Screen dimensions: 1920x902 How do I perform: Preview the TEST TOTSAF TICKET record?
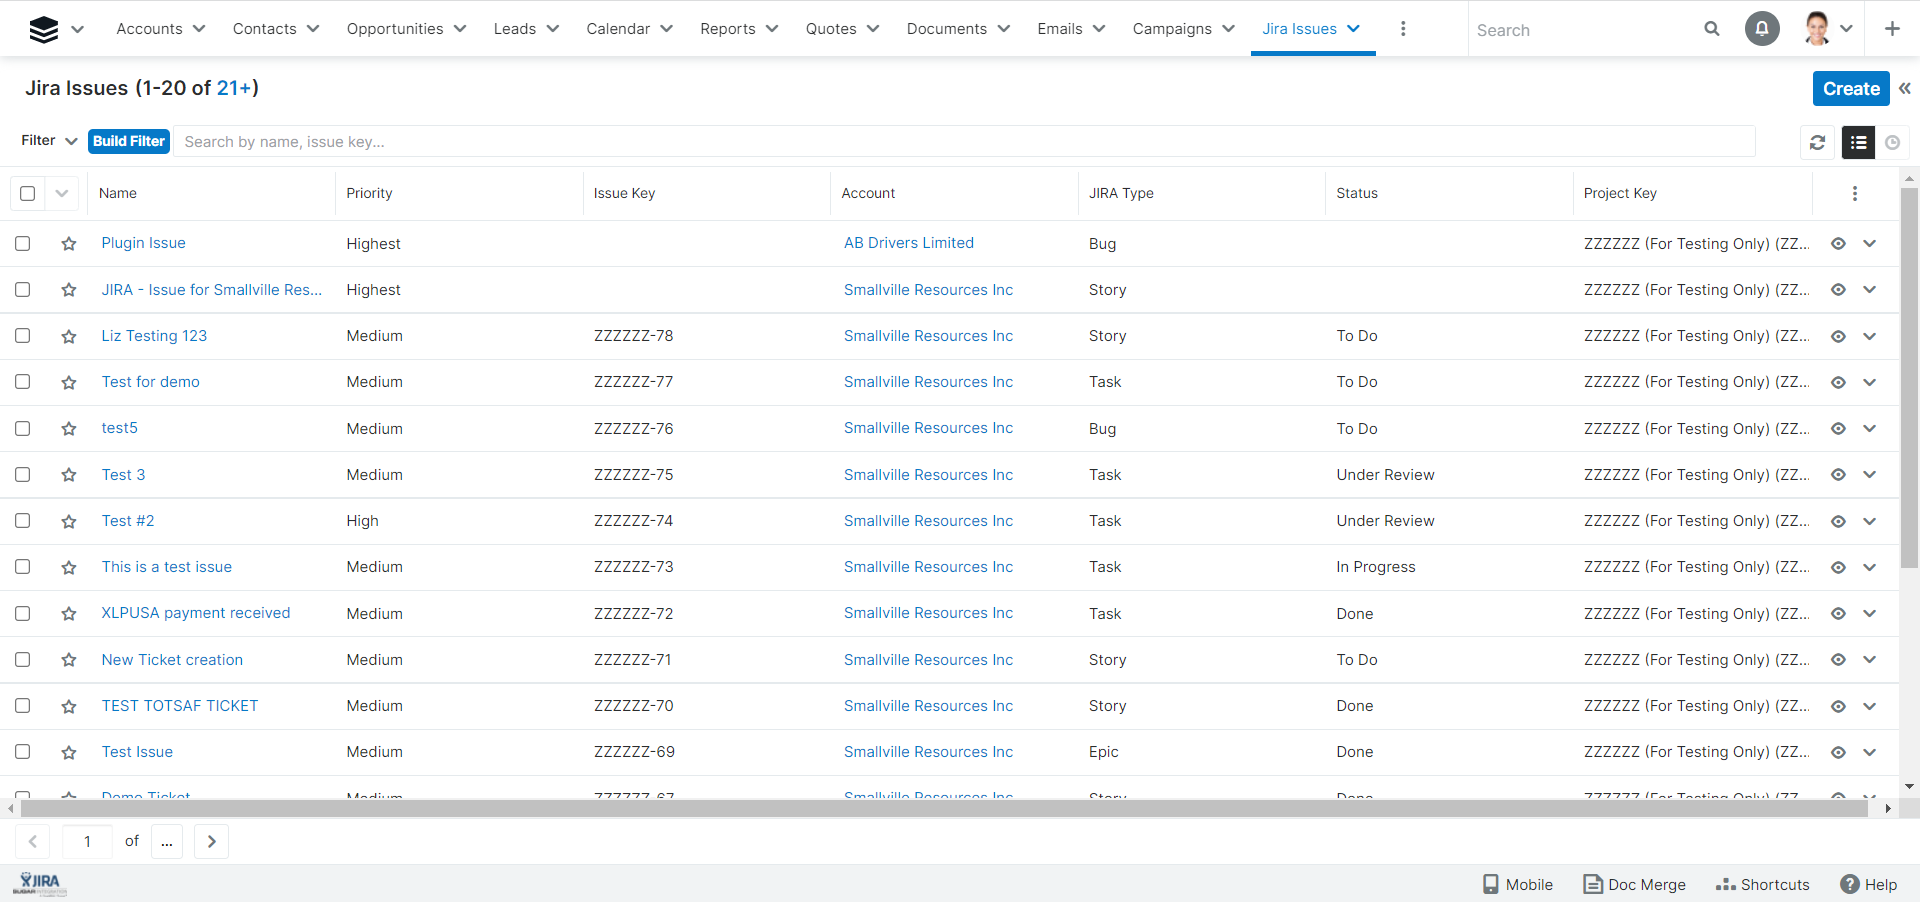[x=1838, y=706]
